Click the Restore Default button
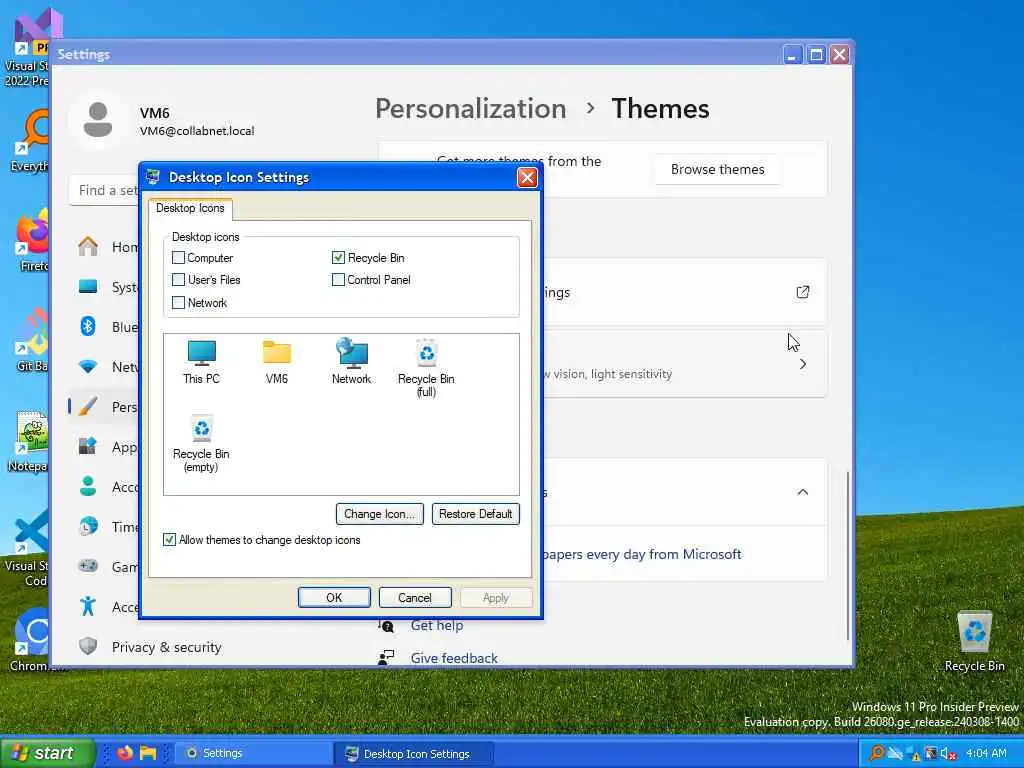 (x=475, y=514)
